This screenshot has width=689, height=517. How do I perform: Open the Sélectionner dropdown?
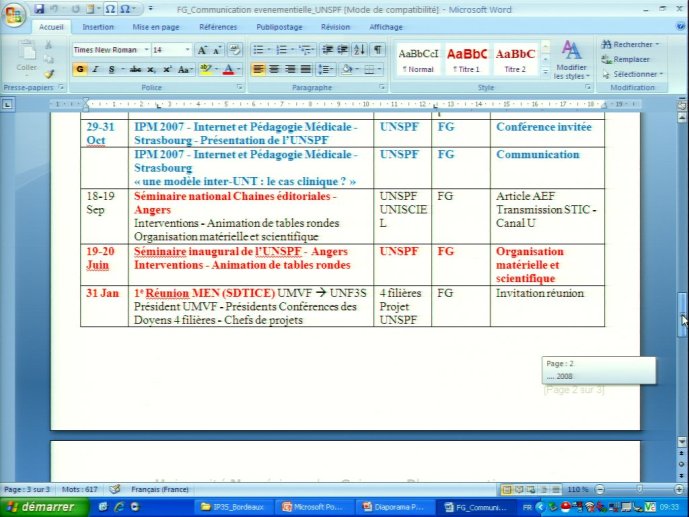pos(633,74)
